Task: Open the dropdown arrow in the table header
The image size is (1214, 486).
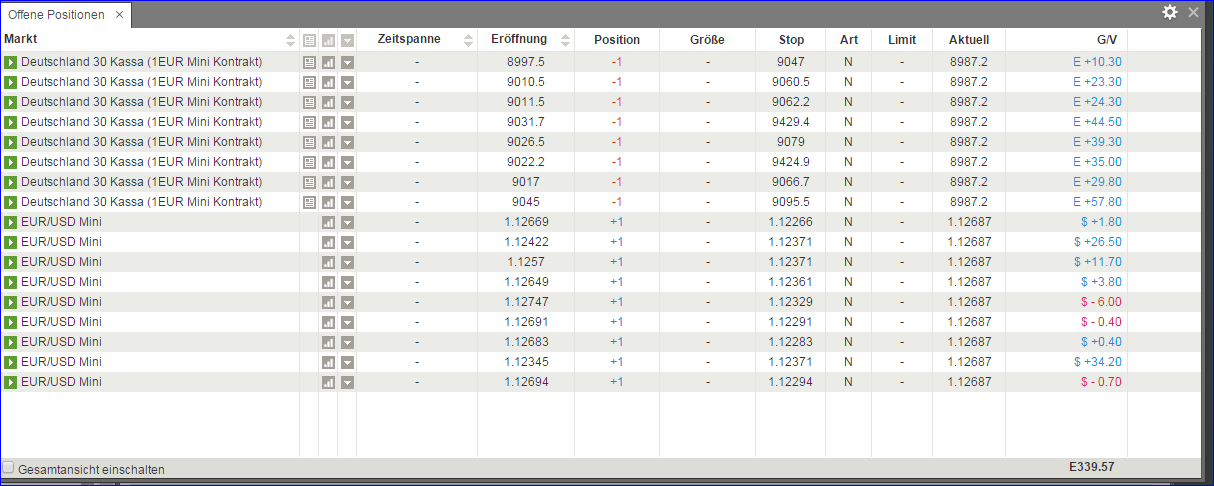Action: click(x=347, y=41)
